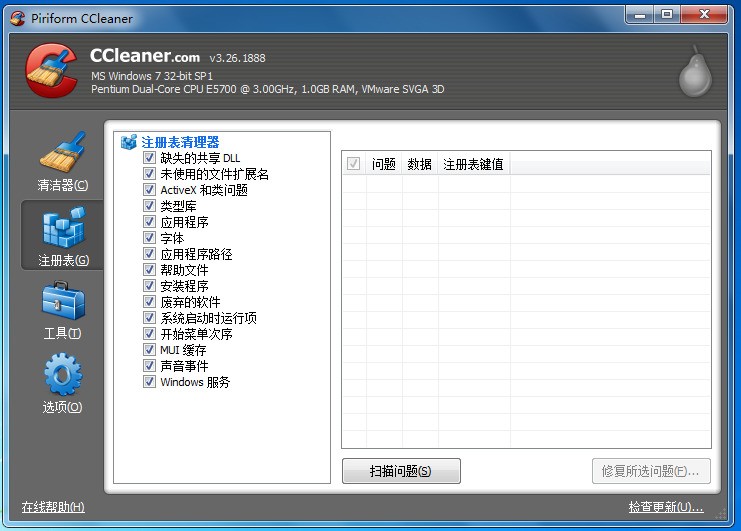Click Pentium Dual-Core CPU info text
The height and width of the screenshot is (531, 741).
click(267, 89)
